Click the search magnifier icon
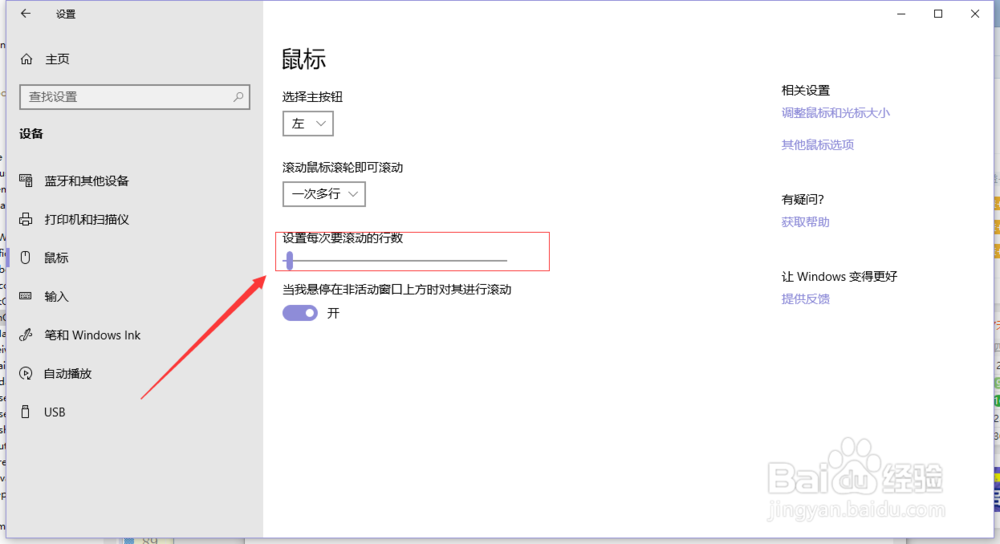 tap(238, 97)
